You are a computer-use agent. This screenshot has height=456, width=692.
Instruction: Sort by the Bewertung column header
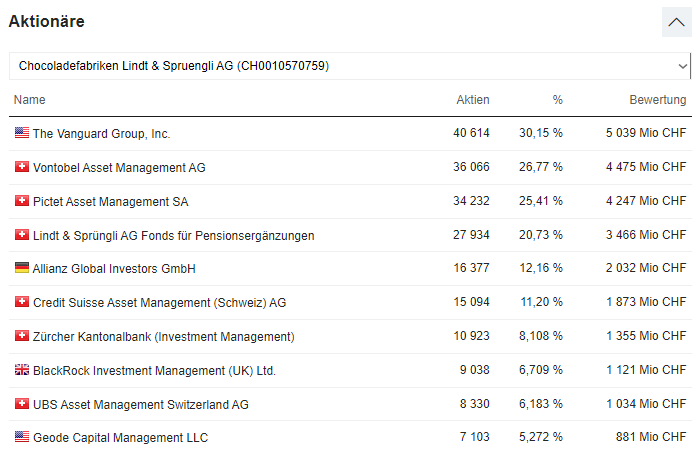click(657, 100)
